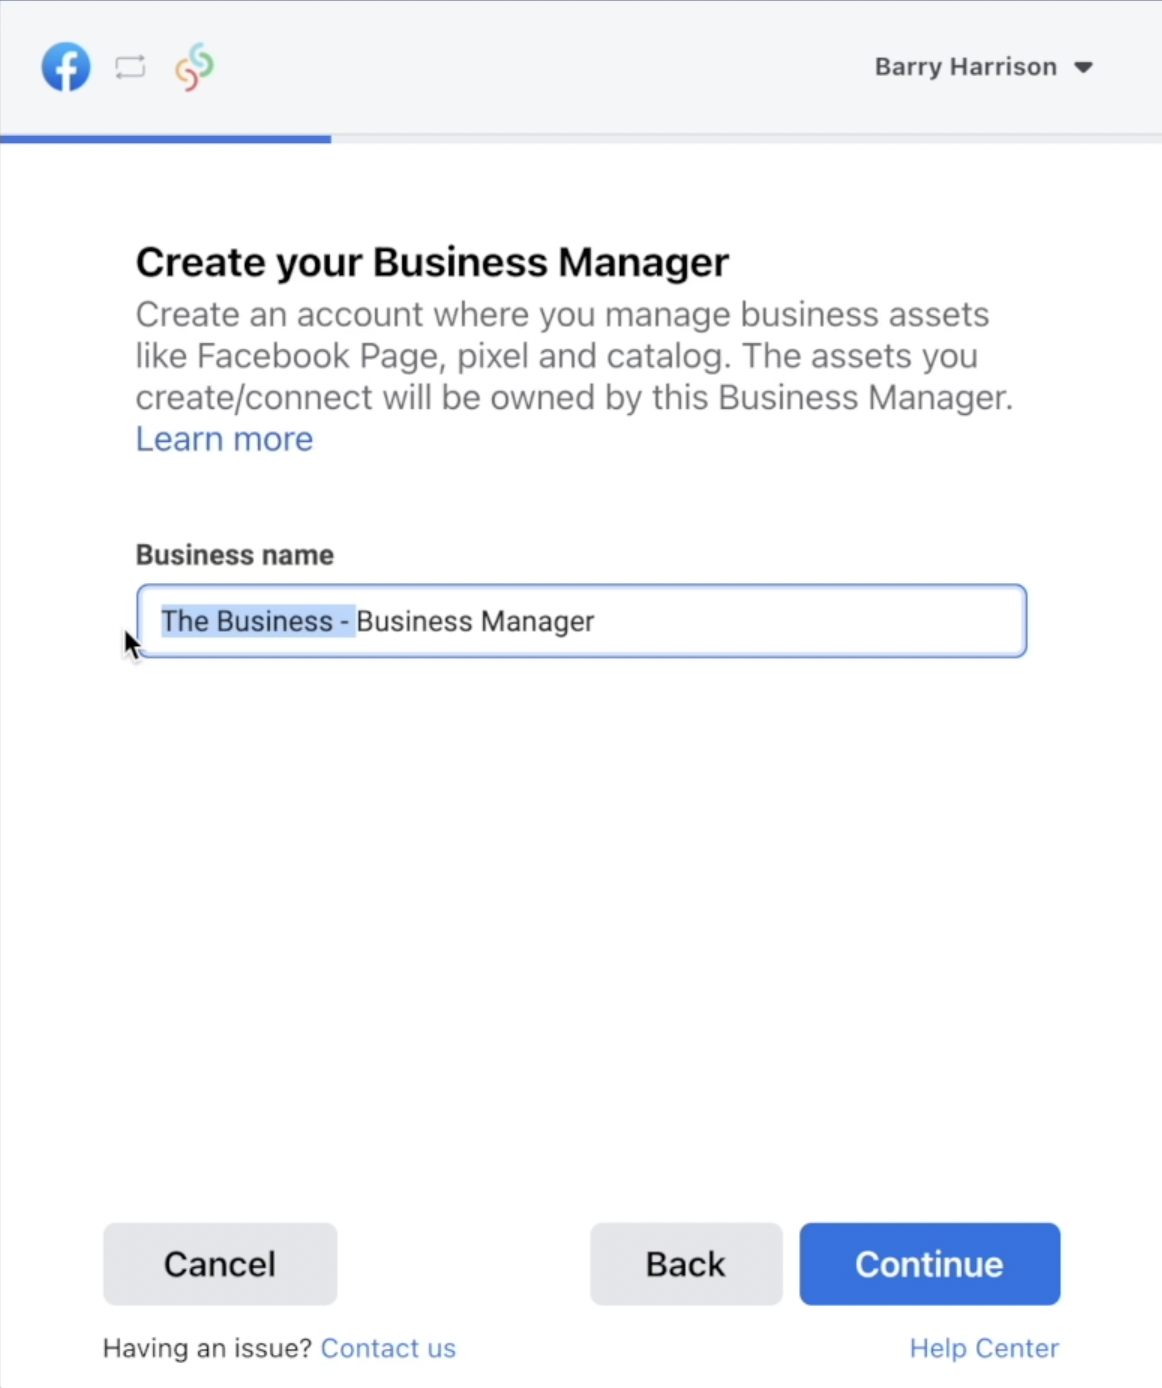
Task: Go Back to the previous step
Action: coord(686,1264)
